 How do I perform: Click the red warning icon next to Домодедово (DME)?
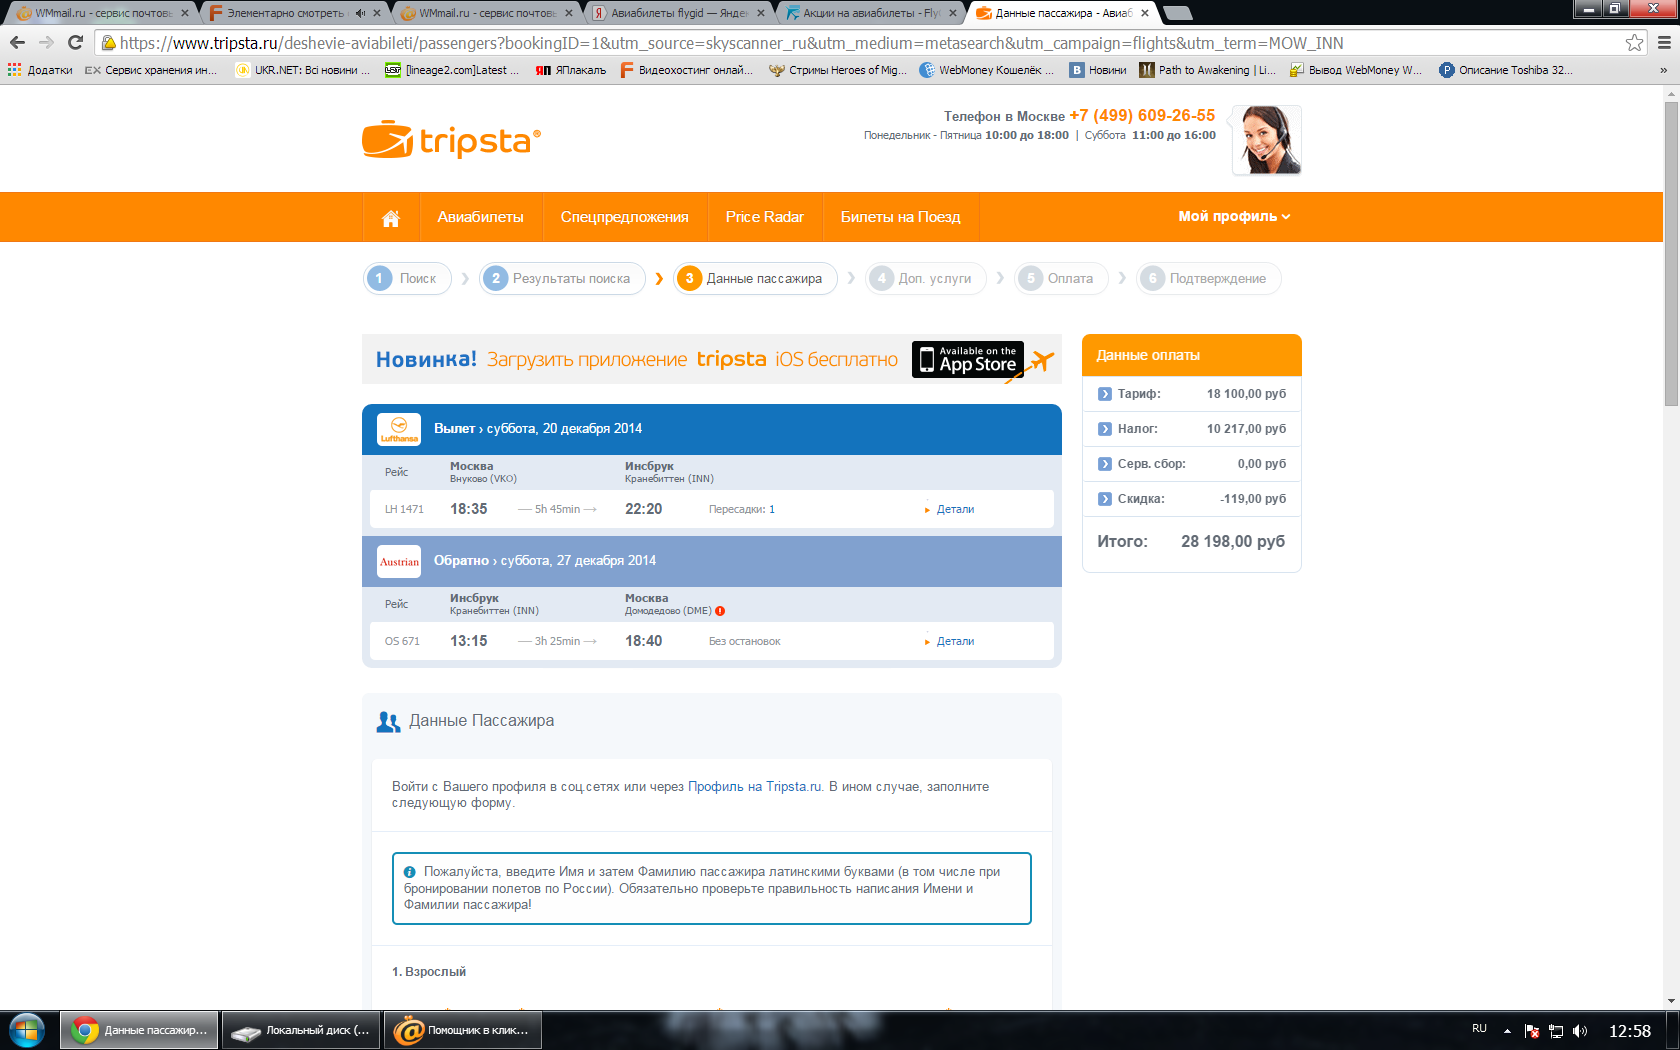(x=720, y=611)
